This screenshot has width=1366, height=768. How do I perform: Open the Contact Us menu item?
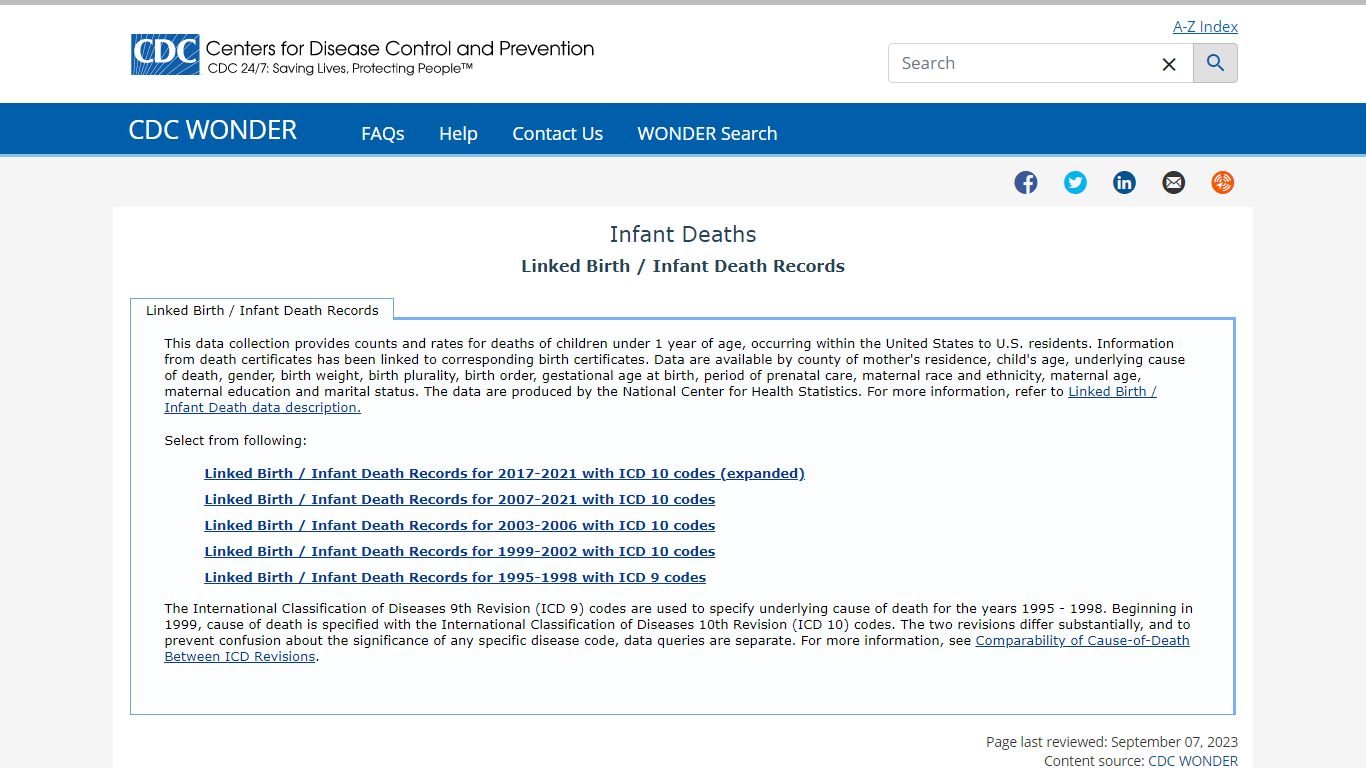pos(557,133)
